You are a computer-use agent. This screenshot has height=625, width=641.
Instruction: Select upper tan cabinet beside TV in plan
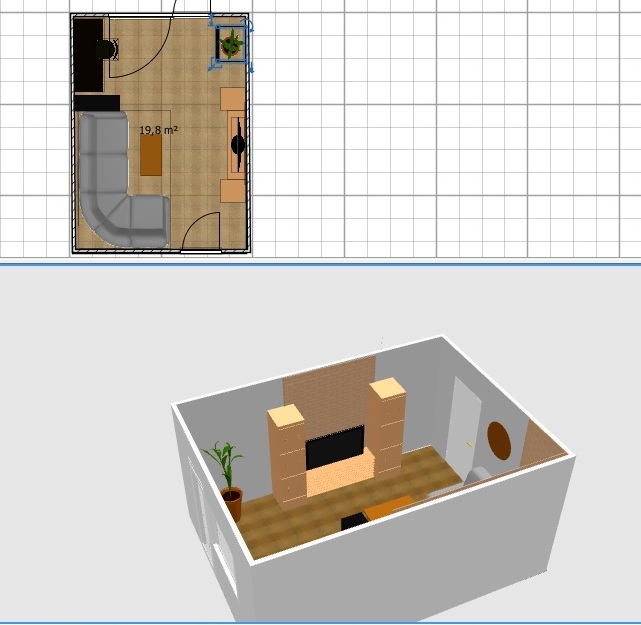point(231,100)
